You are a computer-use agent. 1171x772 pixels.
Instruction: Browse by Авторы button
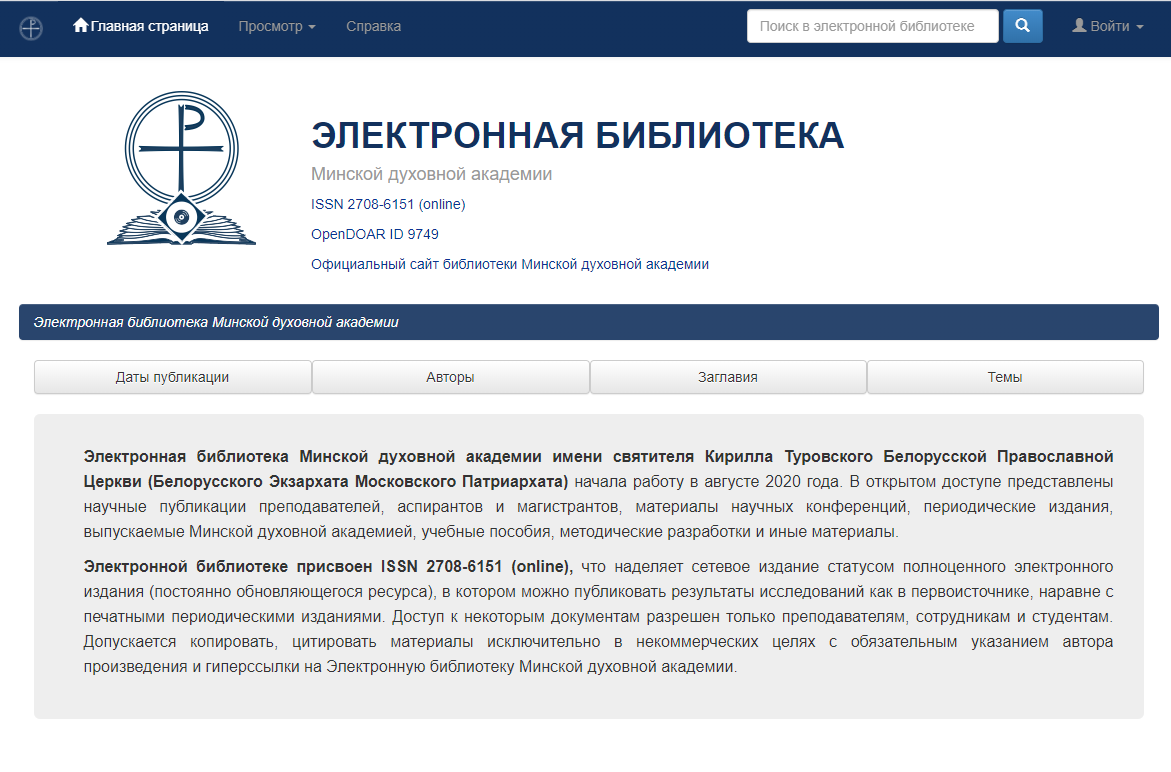click(x=450, y=377)
